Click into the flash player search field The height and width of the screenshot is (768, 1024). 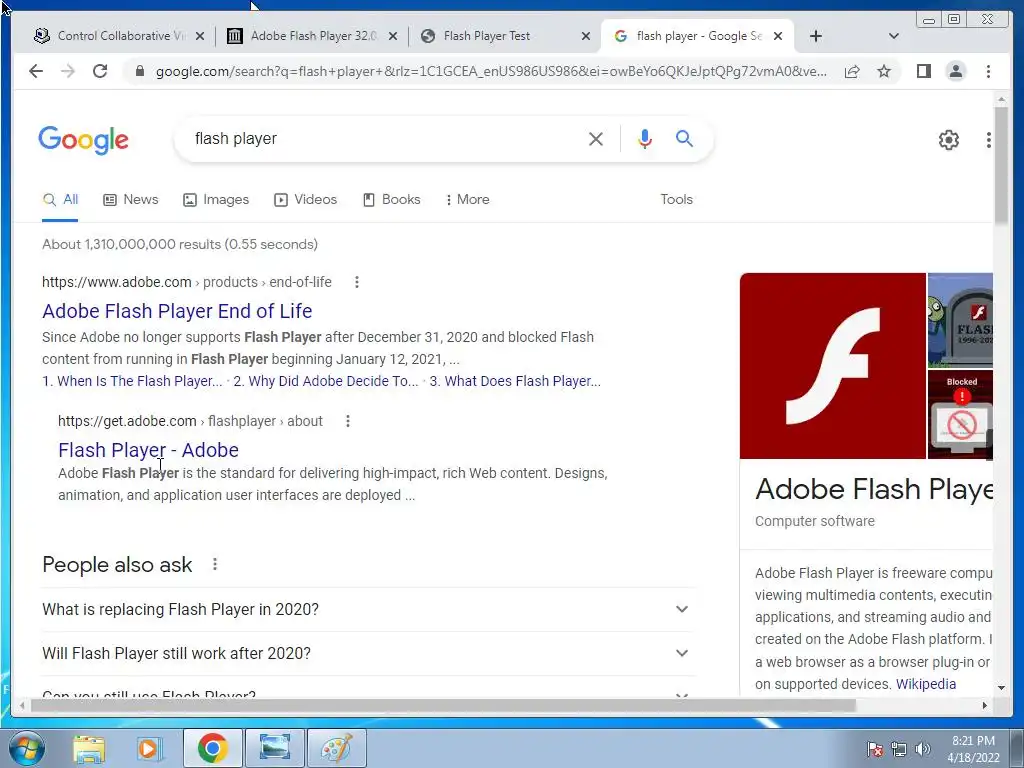385,138
